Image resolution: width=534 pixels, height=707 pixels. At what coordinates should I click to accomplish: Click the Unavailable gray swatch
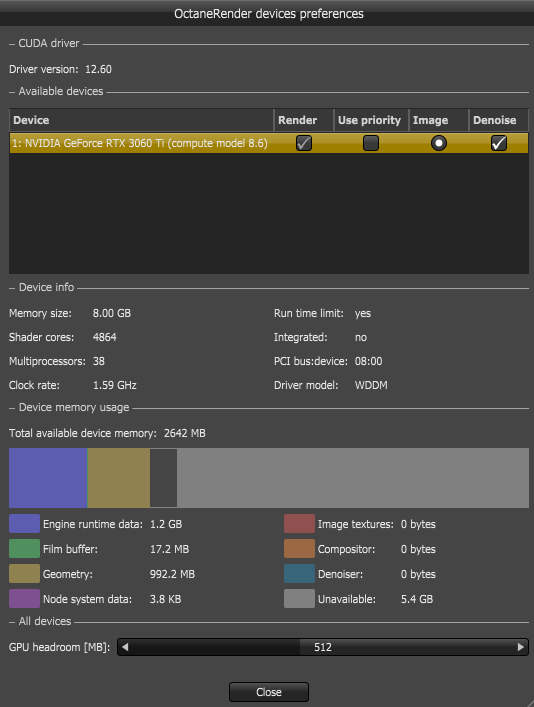click(299, 599)
